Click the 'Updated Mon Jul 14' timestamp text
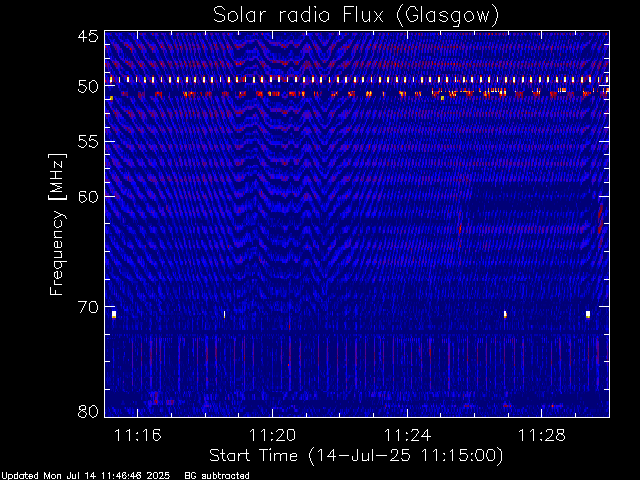640x480 pixels. pos(85,476)
